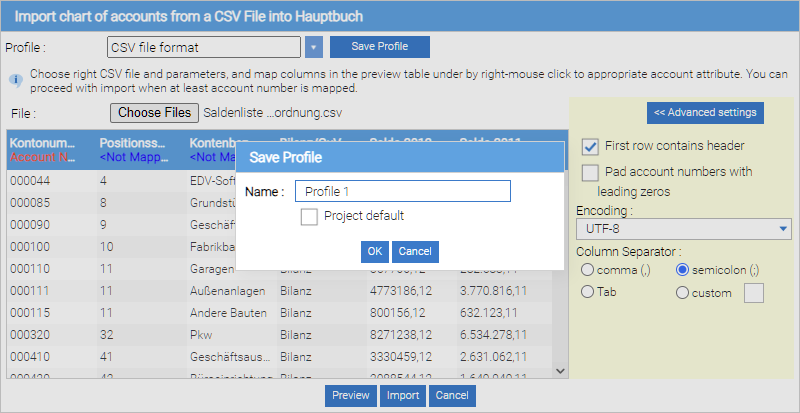Collapse the Advanced settings panel

[705, 112]
